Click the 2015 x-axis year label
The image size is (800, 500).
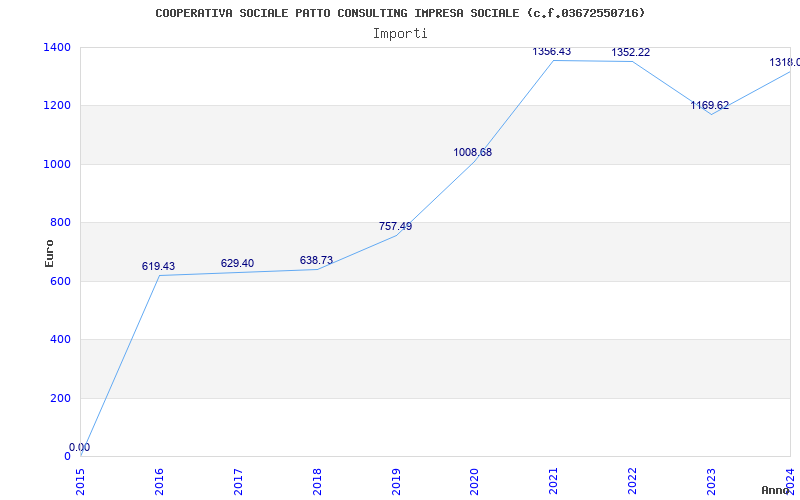pos(81,481)
